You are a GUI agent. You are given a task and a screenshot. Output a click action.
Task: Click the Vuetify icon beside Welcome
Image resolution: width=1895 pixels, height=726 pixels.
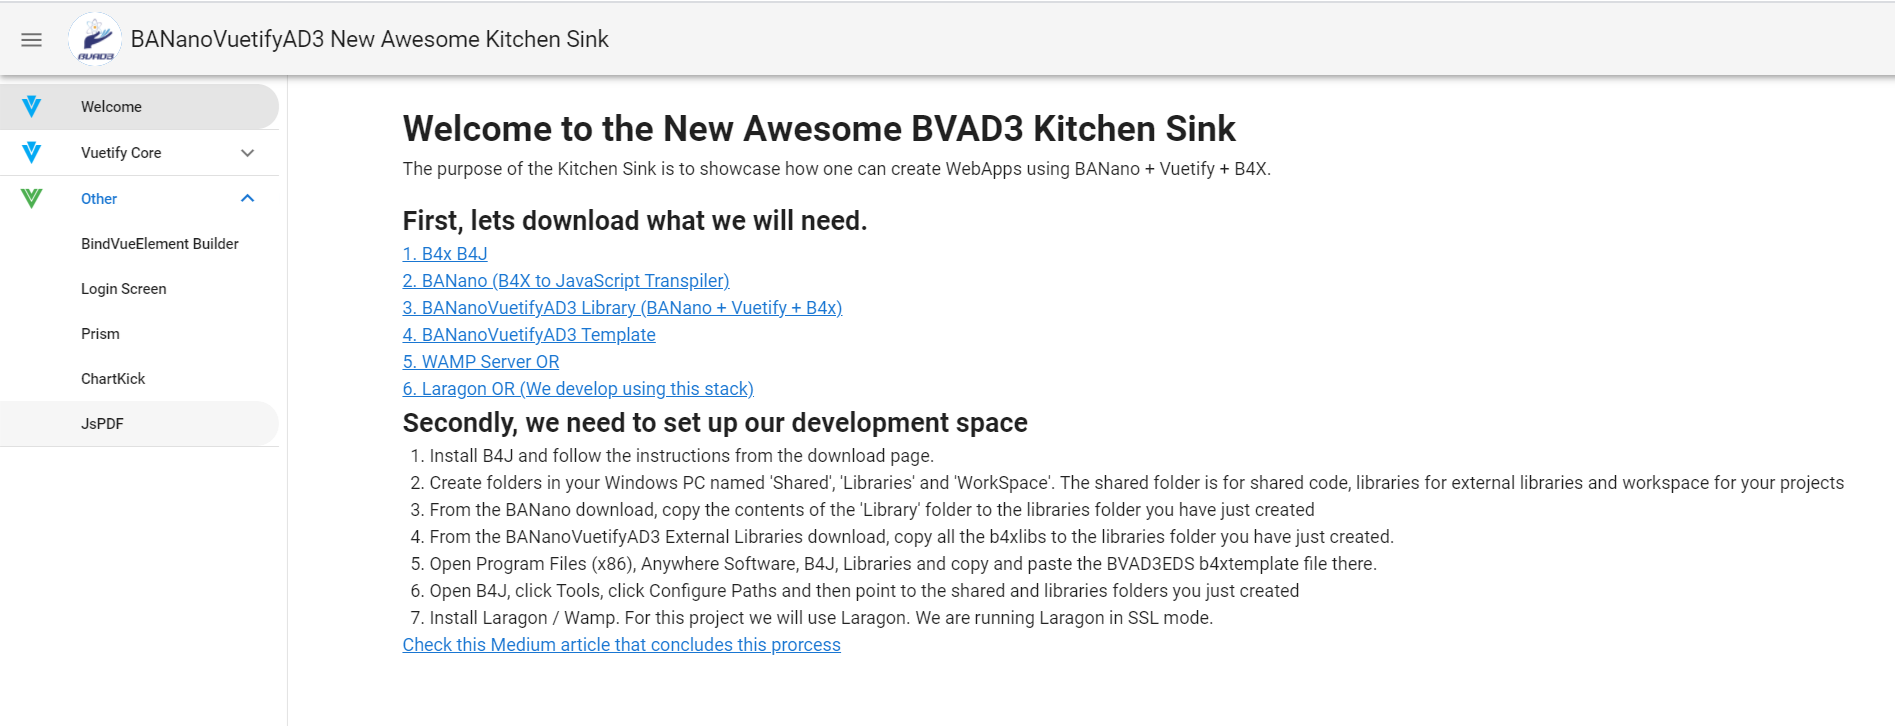click(x=31, y=107)
